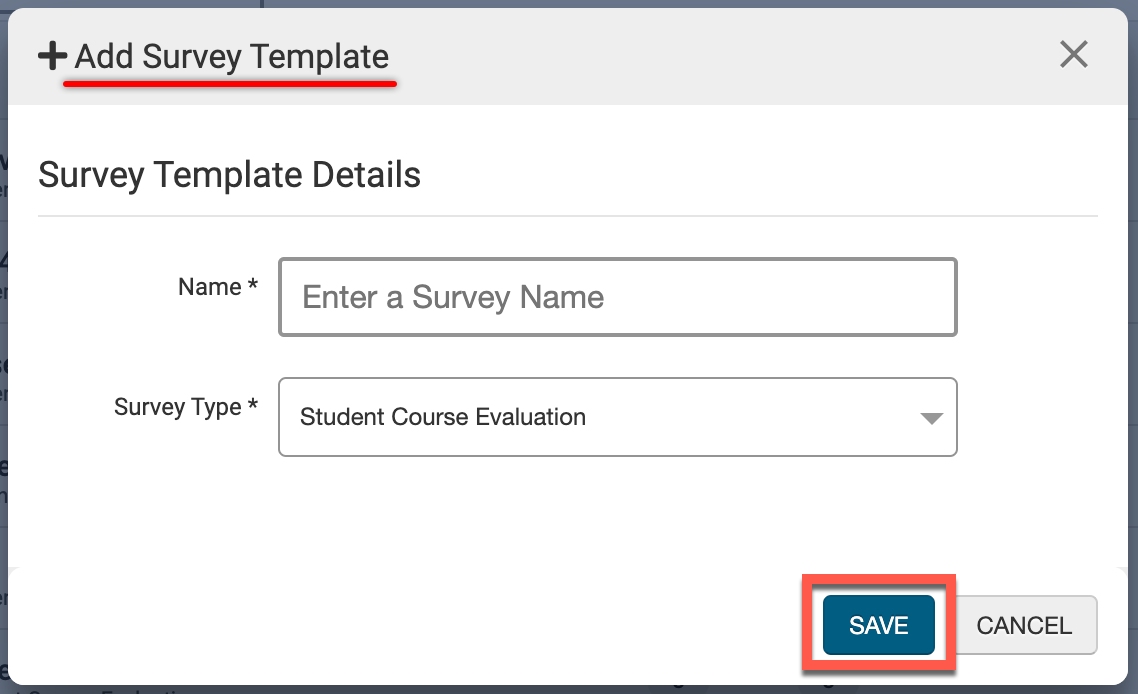Image resolution: width=1138 pixels, height=694 pixels.
Task: Click the Survey Type dropdown arrow
Action: click(931, 418)
